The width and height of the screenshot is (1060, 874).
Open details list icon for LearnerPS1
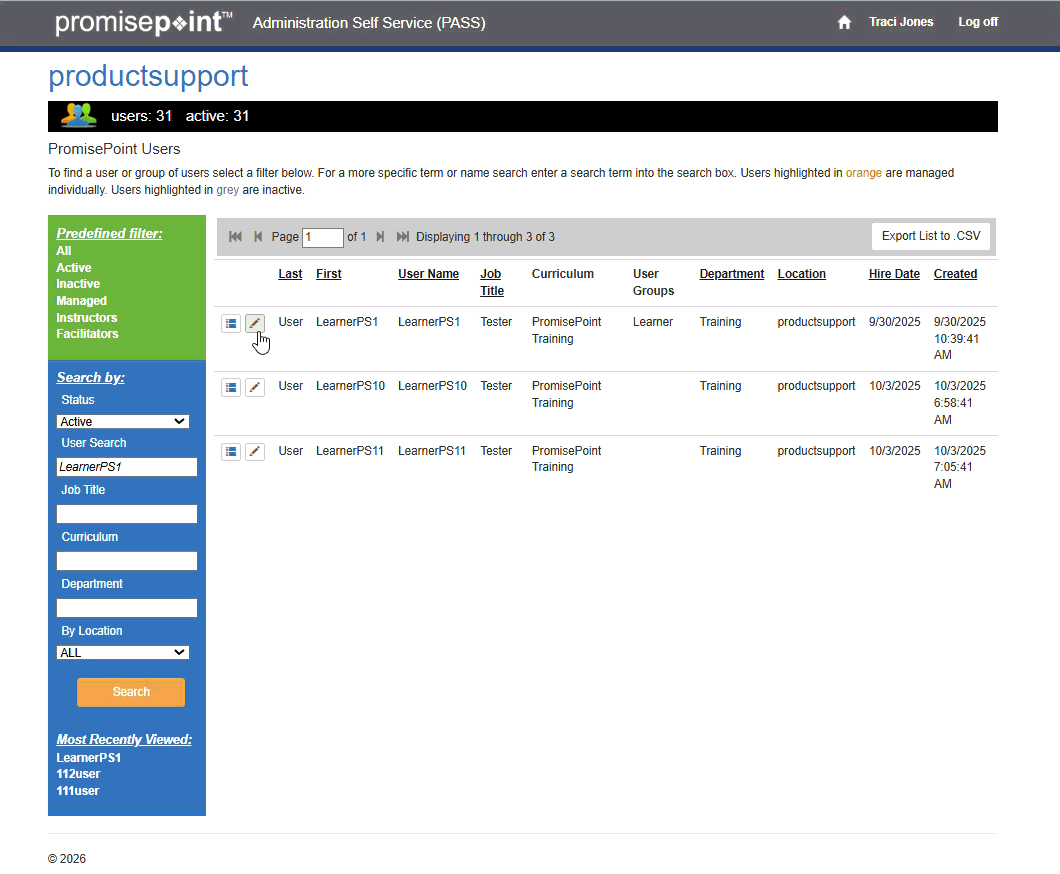click(x=231, y=323)
